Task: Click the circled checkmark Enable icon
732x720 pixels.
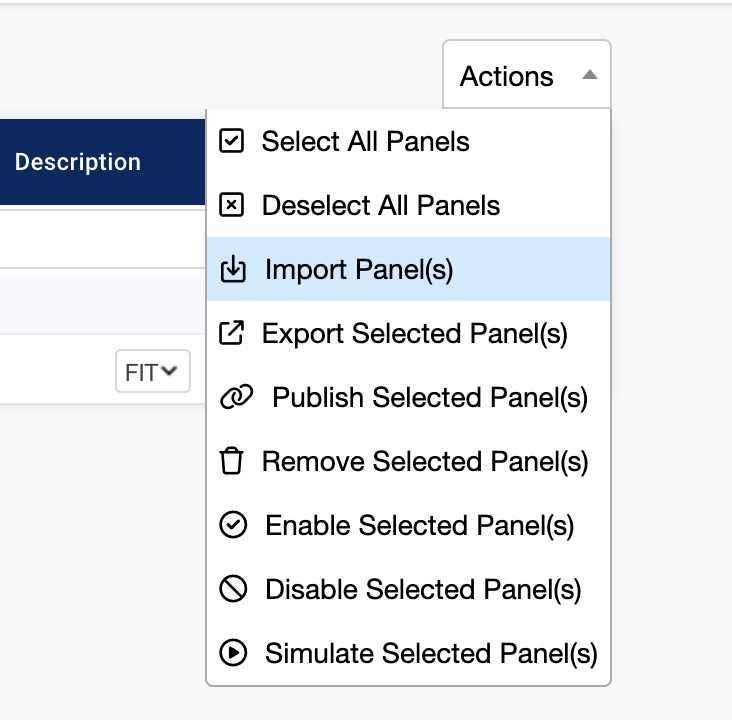Action: [x=232, y=526]
